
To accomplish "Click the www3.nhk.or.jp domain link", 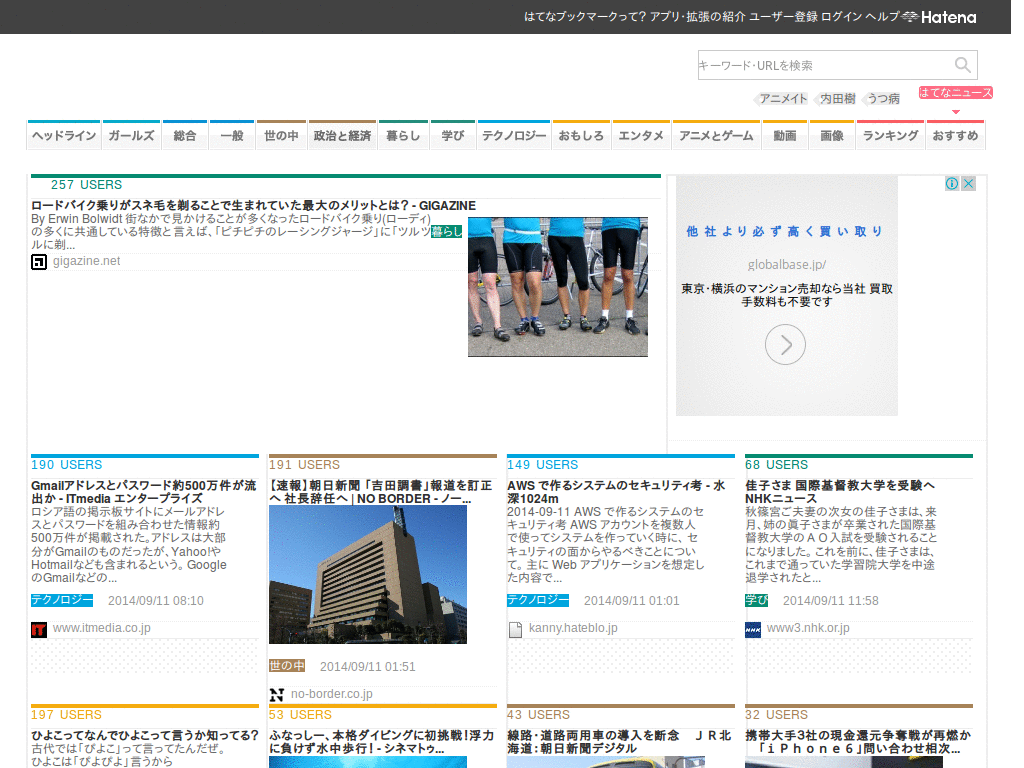I will [808, 628].
